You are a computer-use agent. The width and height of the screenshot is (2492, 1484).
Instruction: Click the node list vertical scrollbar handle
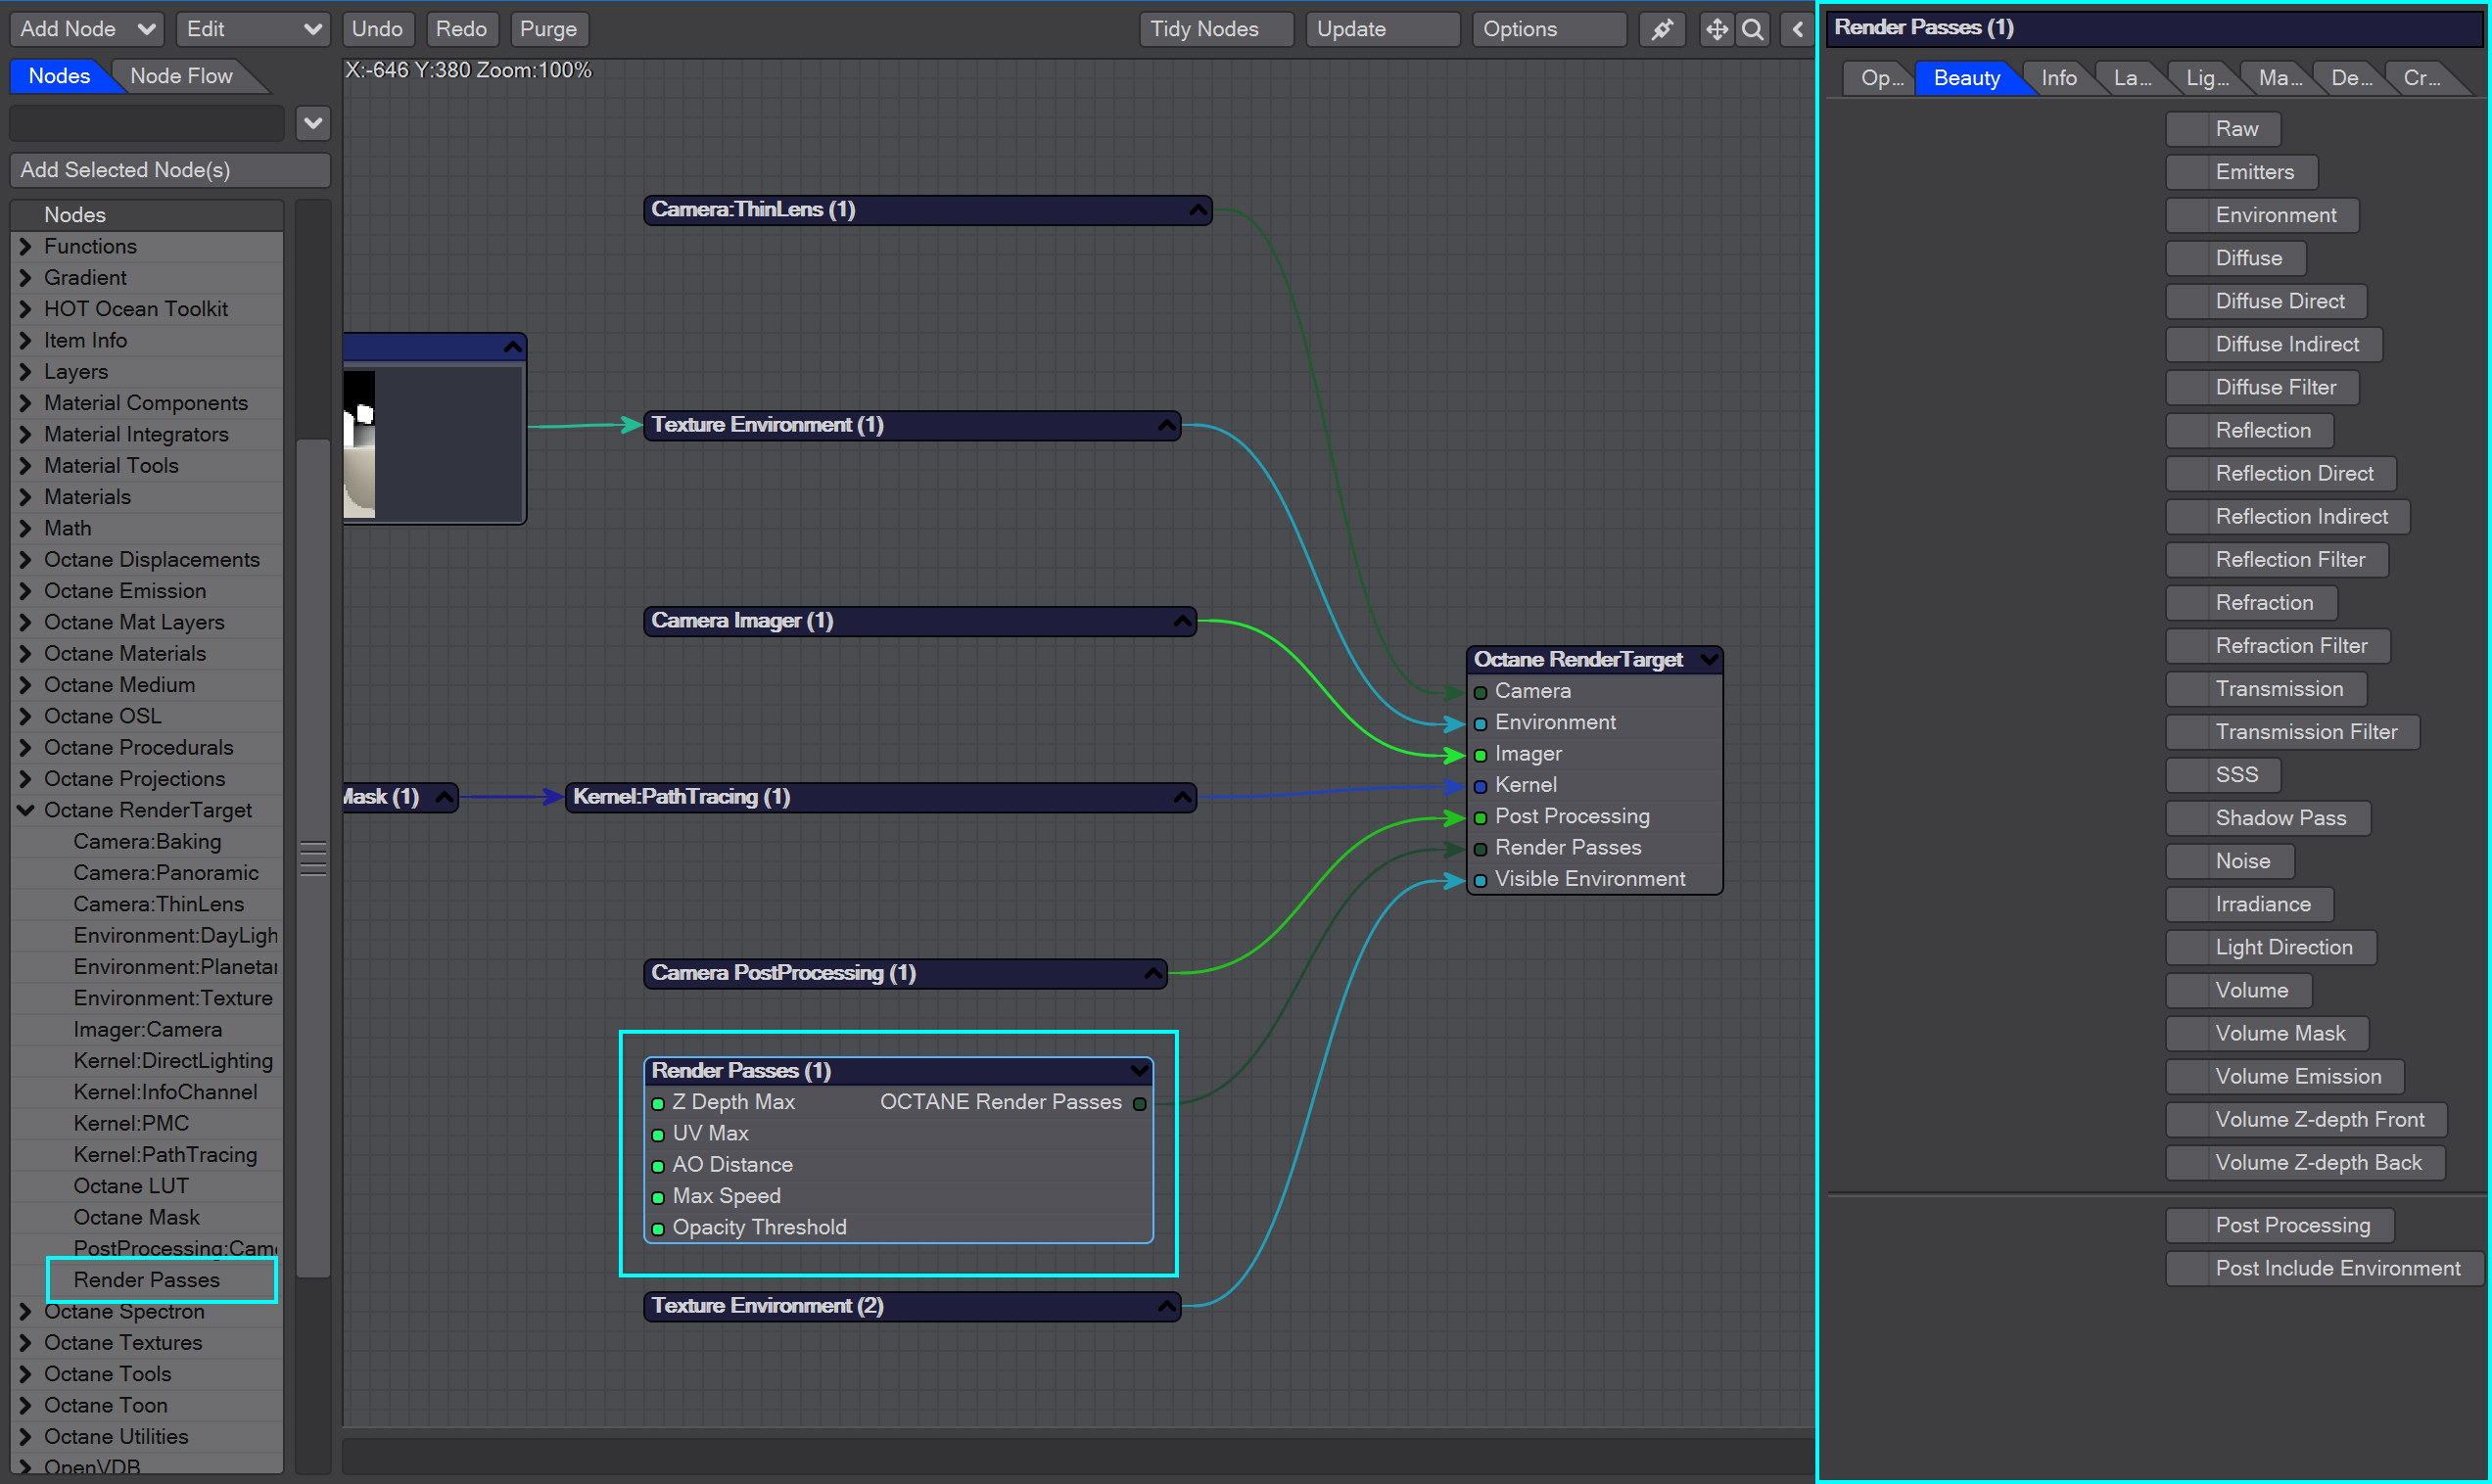tap(313, 857)
